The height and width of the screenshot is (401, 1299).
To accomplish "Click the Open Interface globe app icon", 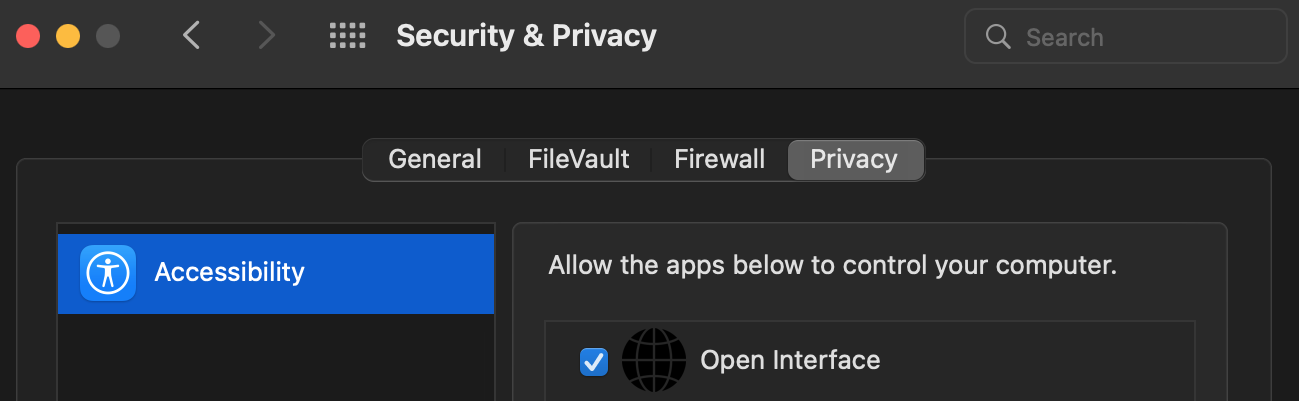I will point(654,360).
